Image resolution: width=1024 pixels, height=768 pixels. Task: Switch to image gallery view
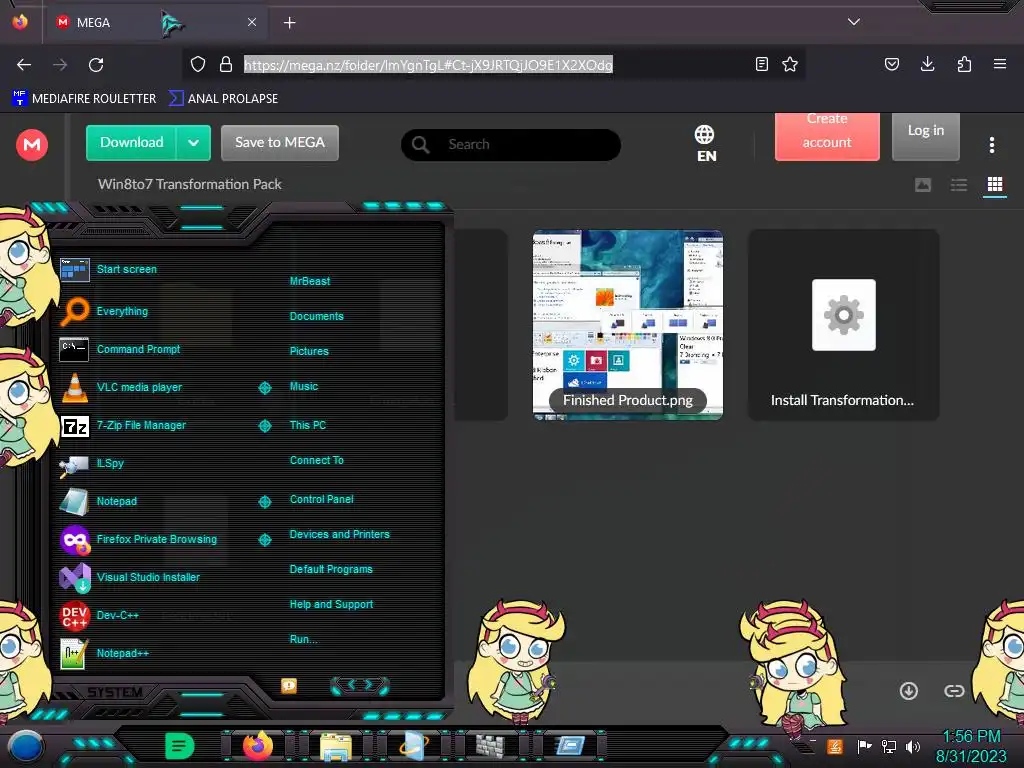923,185
